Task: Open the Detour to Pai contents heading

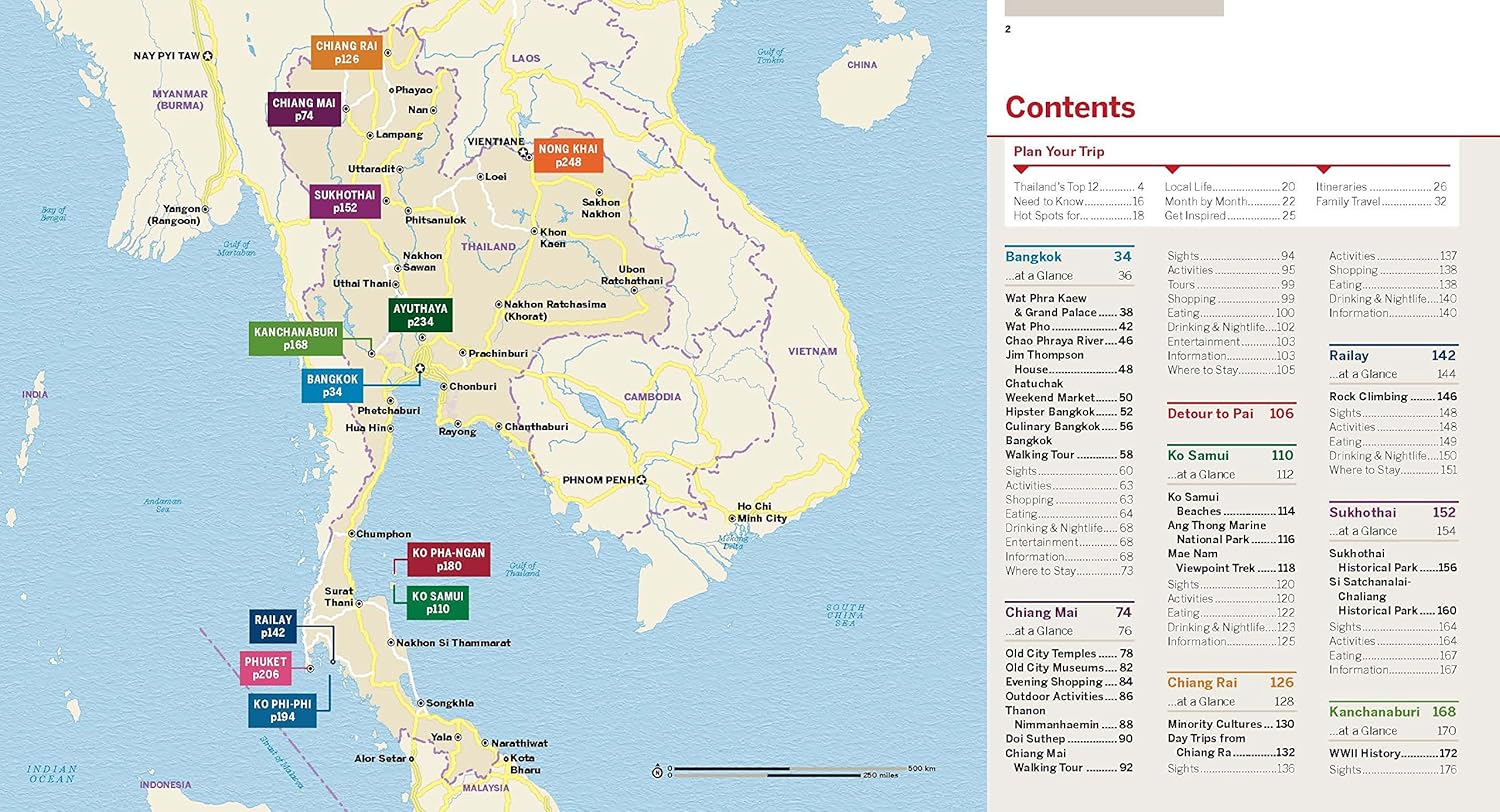Action: [1230, 413]
